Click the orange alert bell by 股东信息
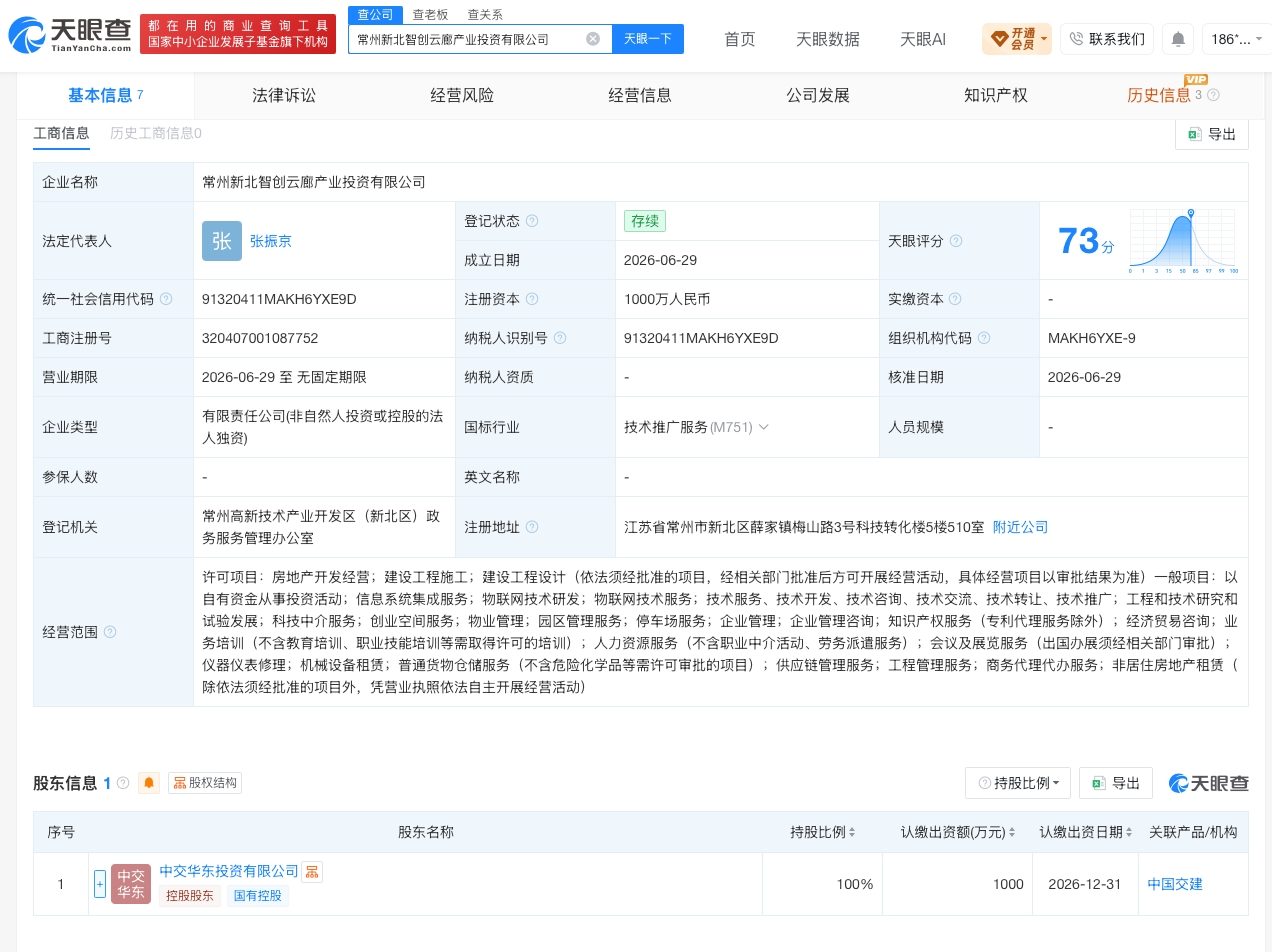 coord(149,783)
